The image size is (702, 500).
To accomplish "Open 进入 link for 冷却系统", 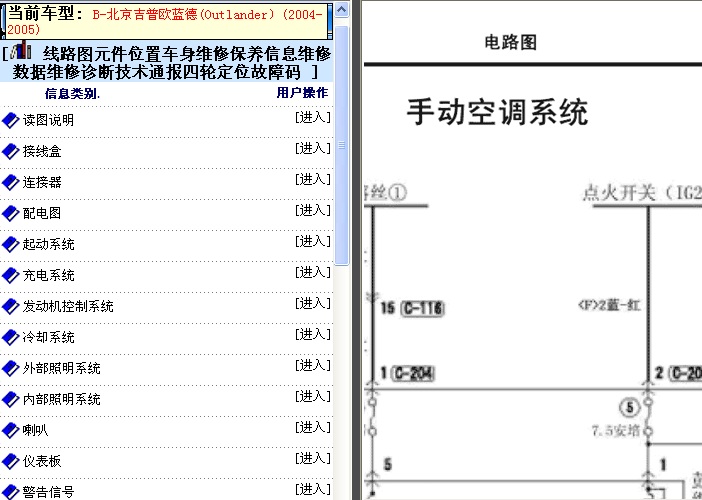I will point(312,334).
